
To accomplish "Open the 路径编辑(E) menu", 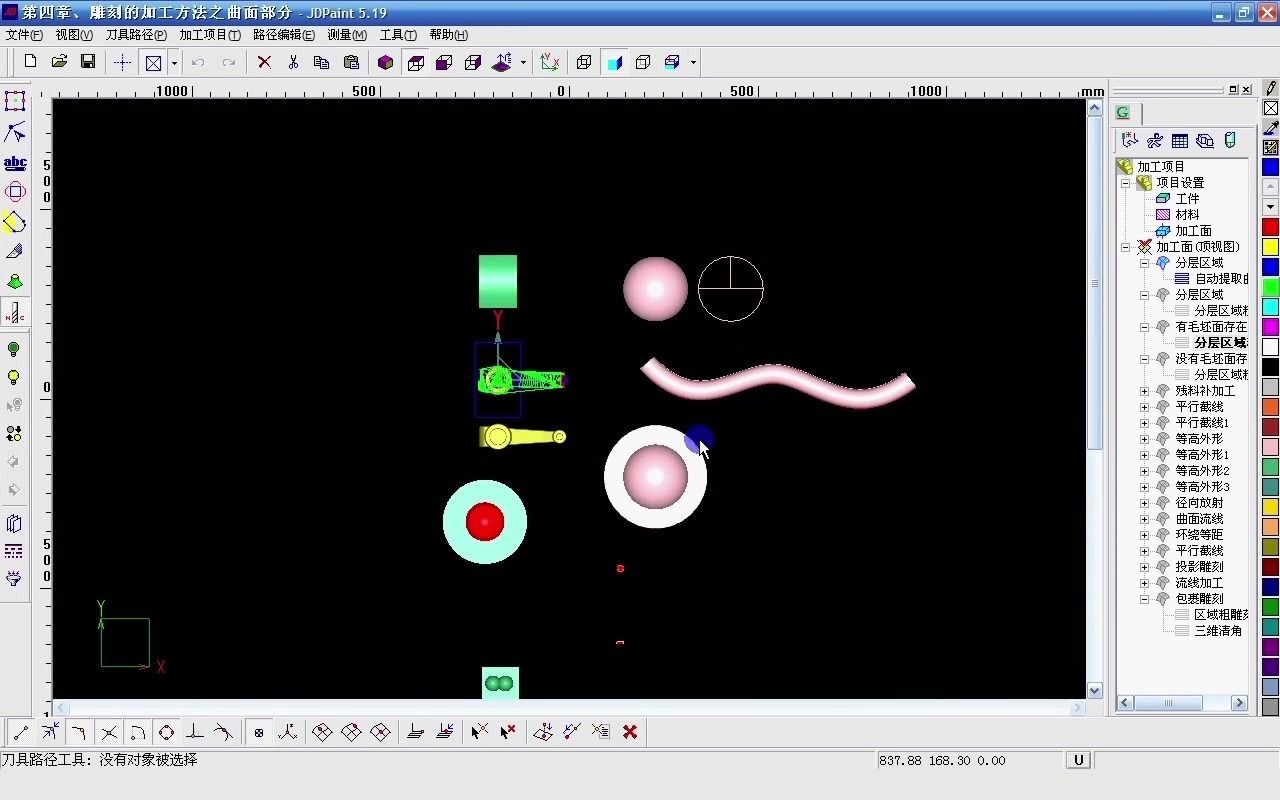I will click(x=284, y=35).
